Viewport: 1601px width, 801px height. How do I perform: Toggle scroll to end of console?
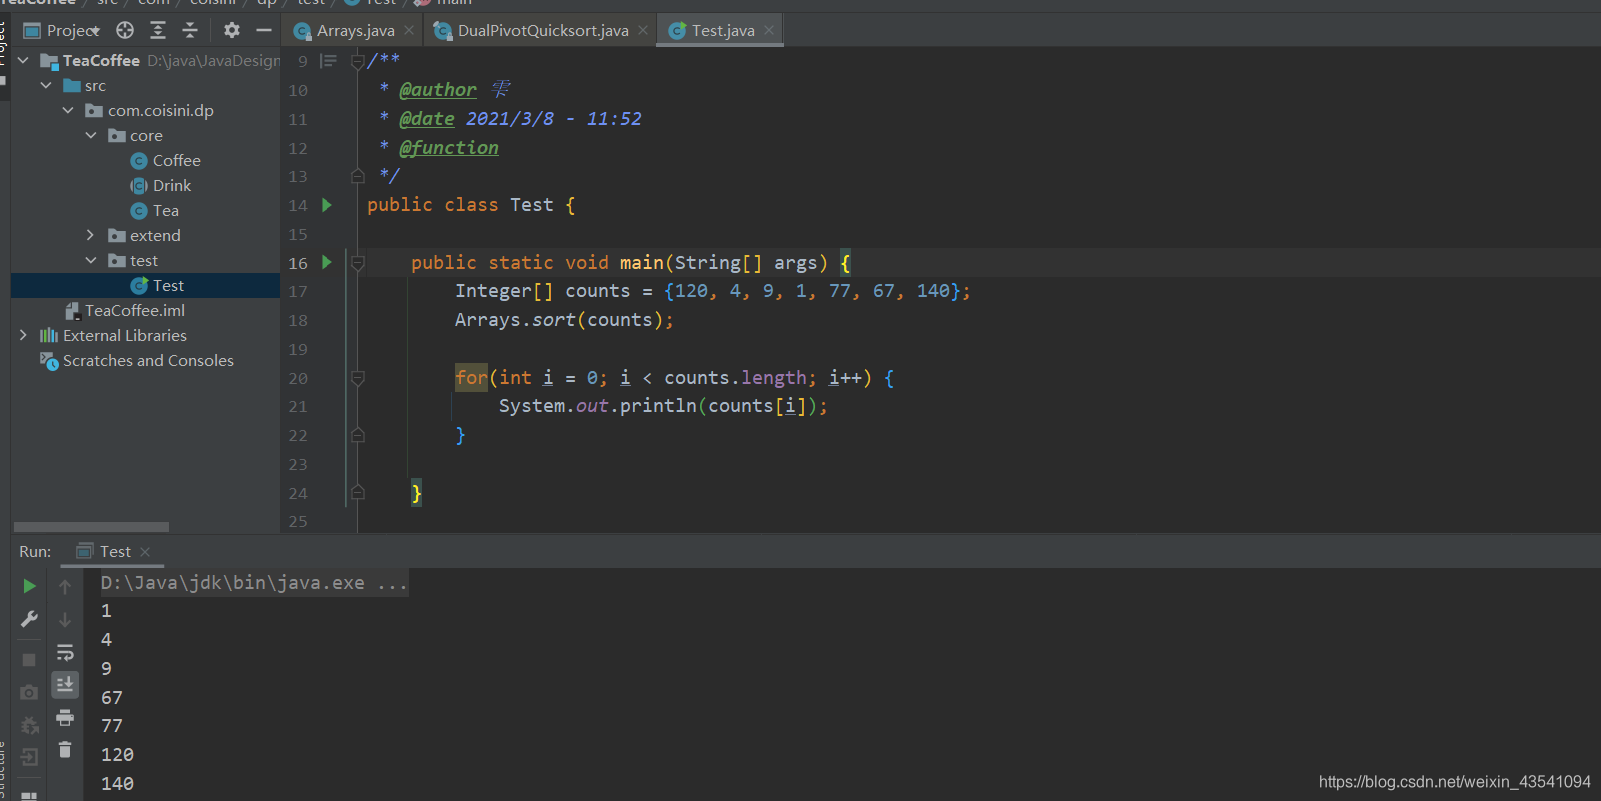point(65,685)
